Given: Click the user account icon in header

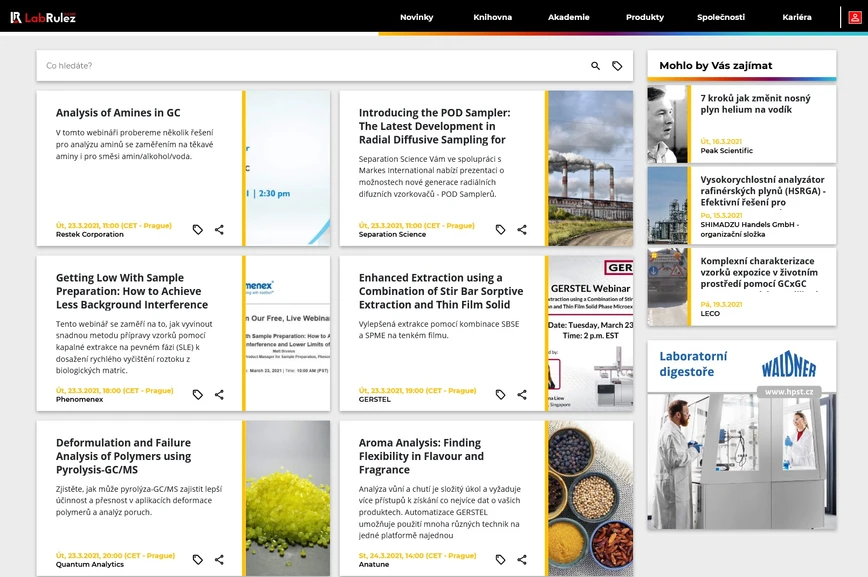Looking at the screenshot, I should (855, 17).
